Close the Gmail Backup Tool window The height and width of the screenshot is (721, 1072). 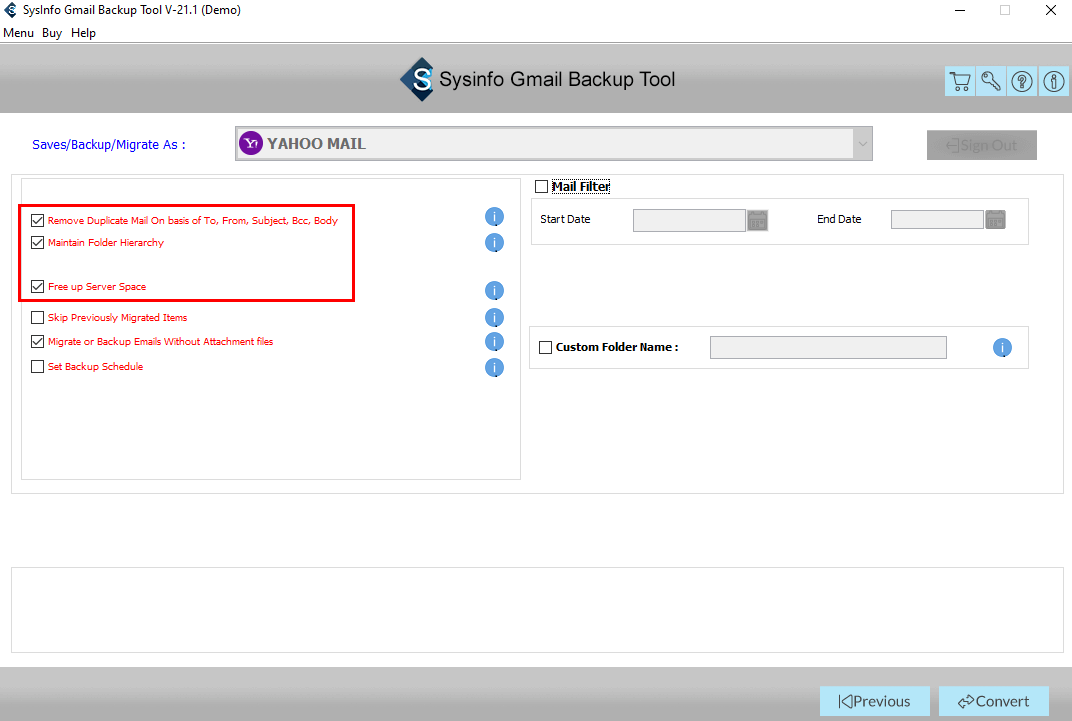click(x=1051, y=10)
